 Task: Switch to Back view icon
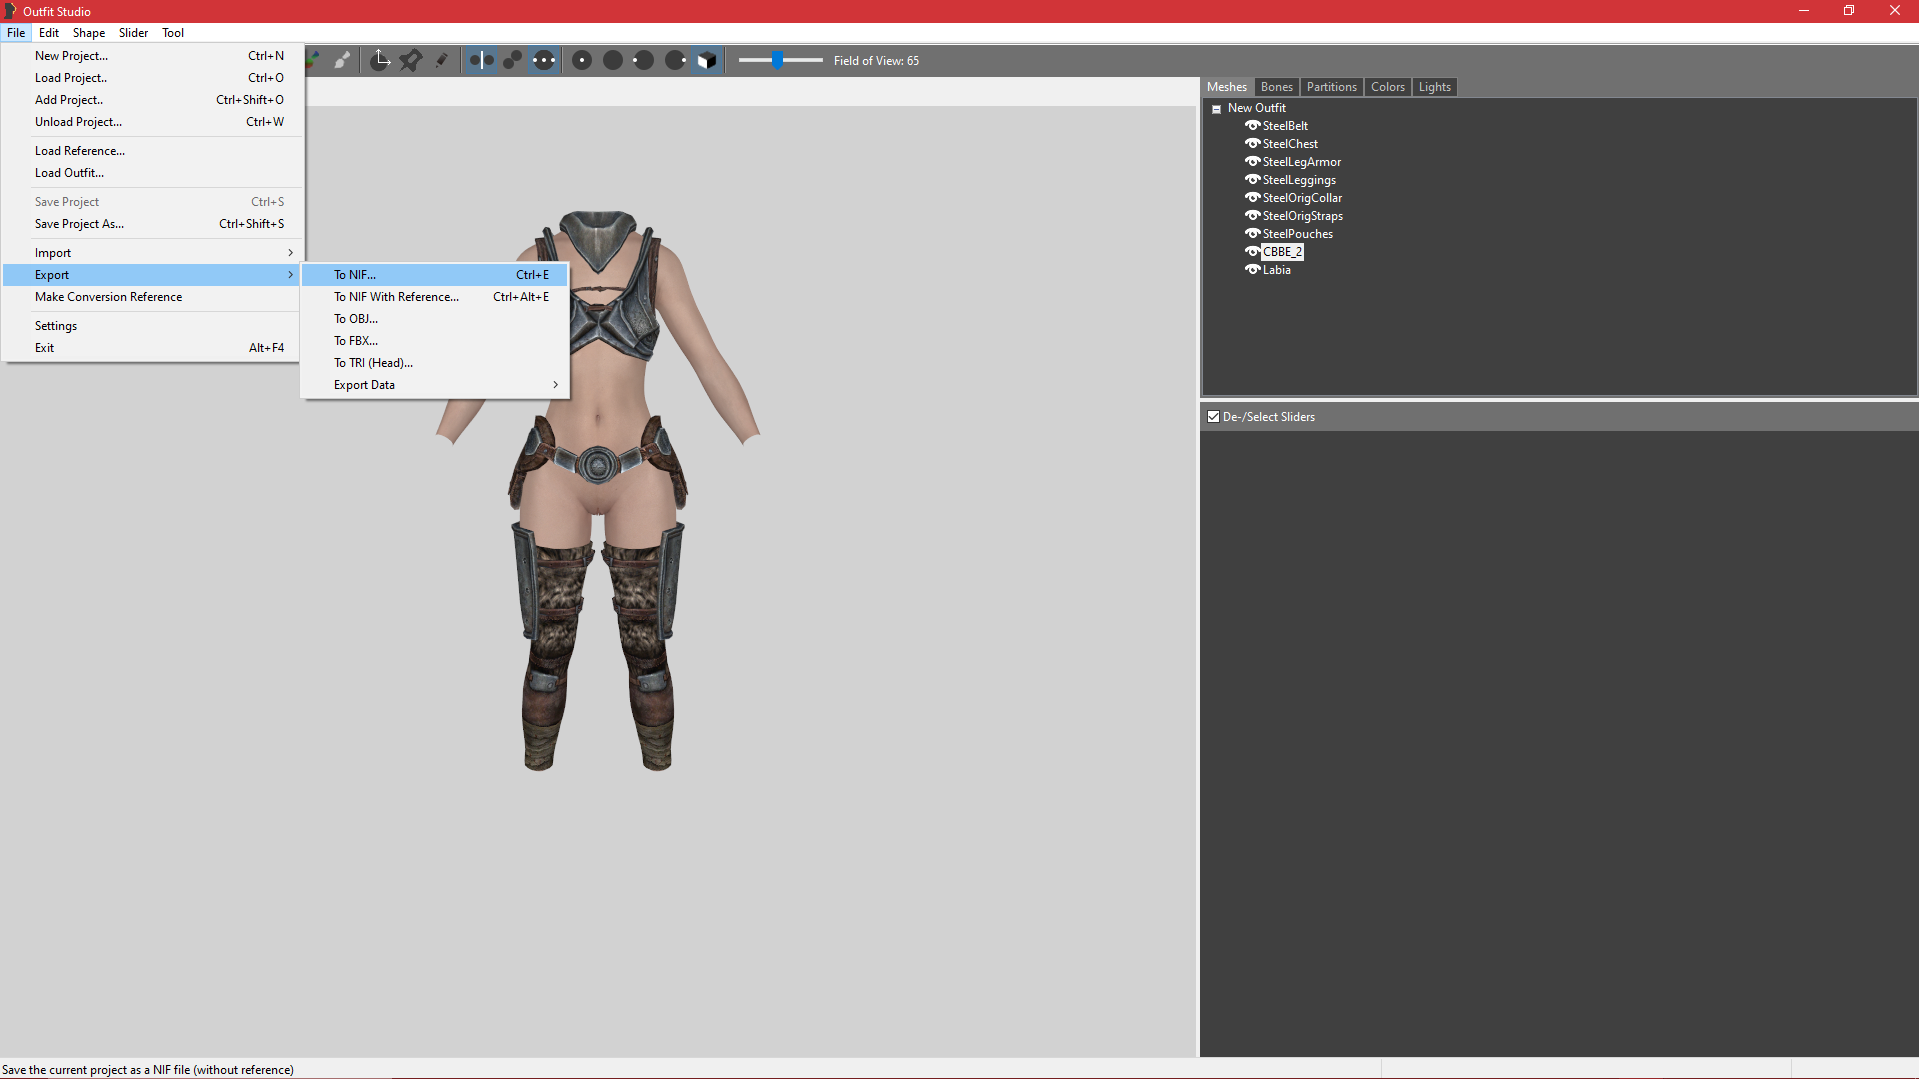[x=613, y=61]
